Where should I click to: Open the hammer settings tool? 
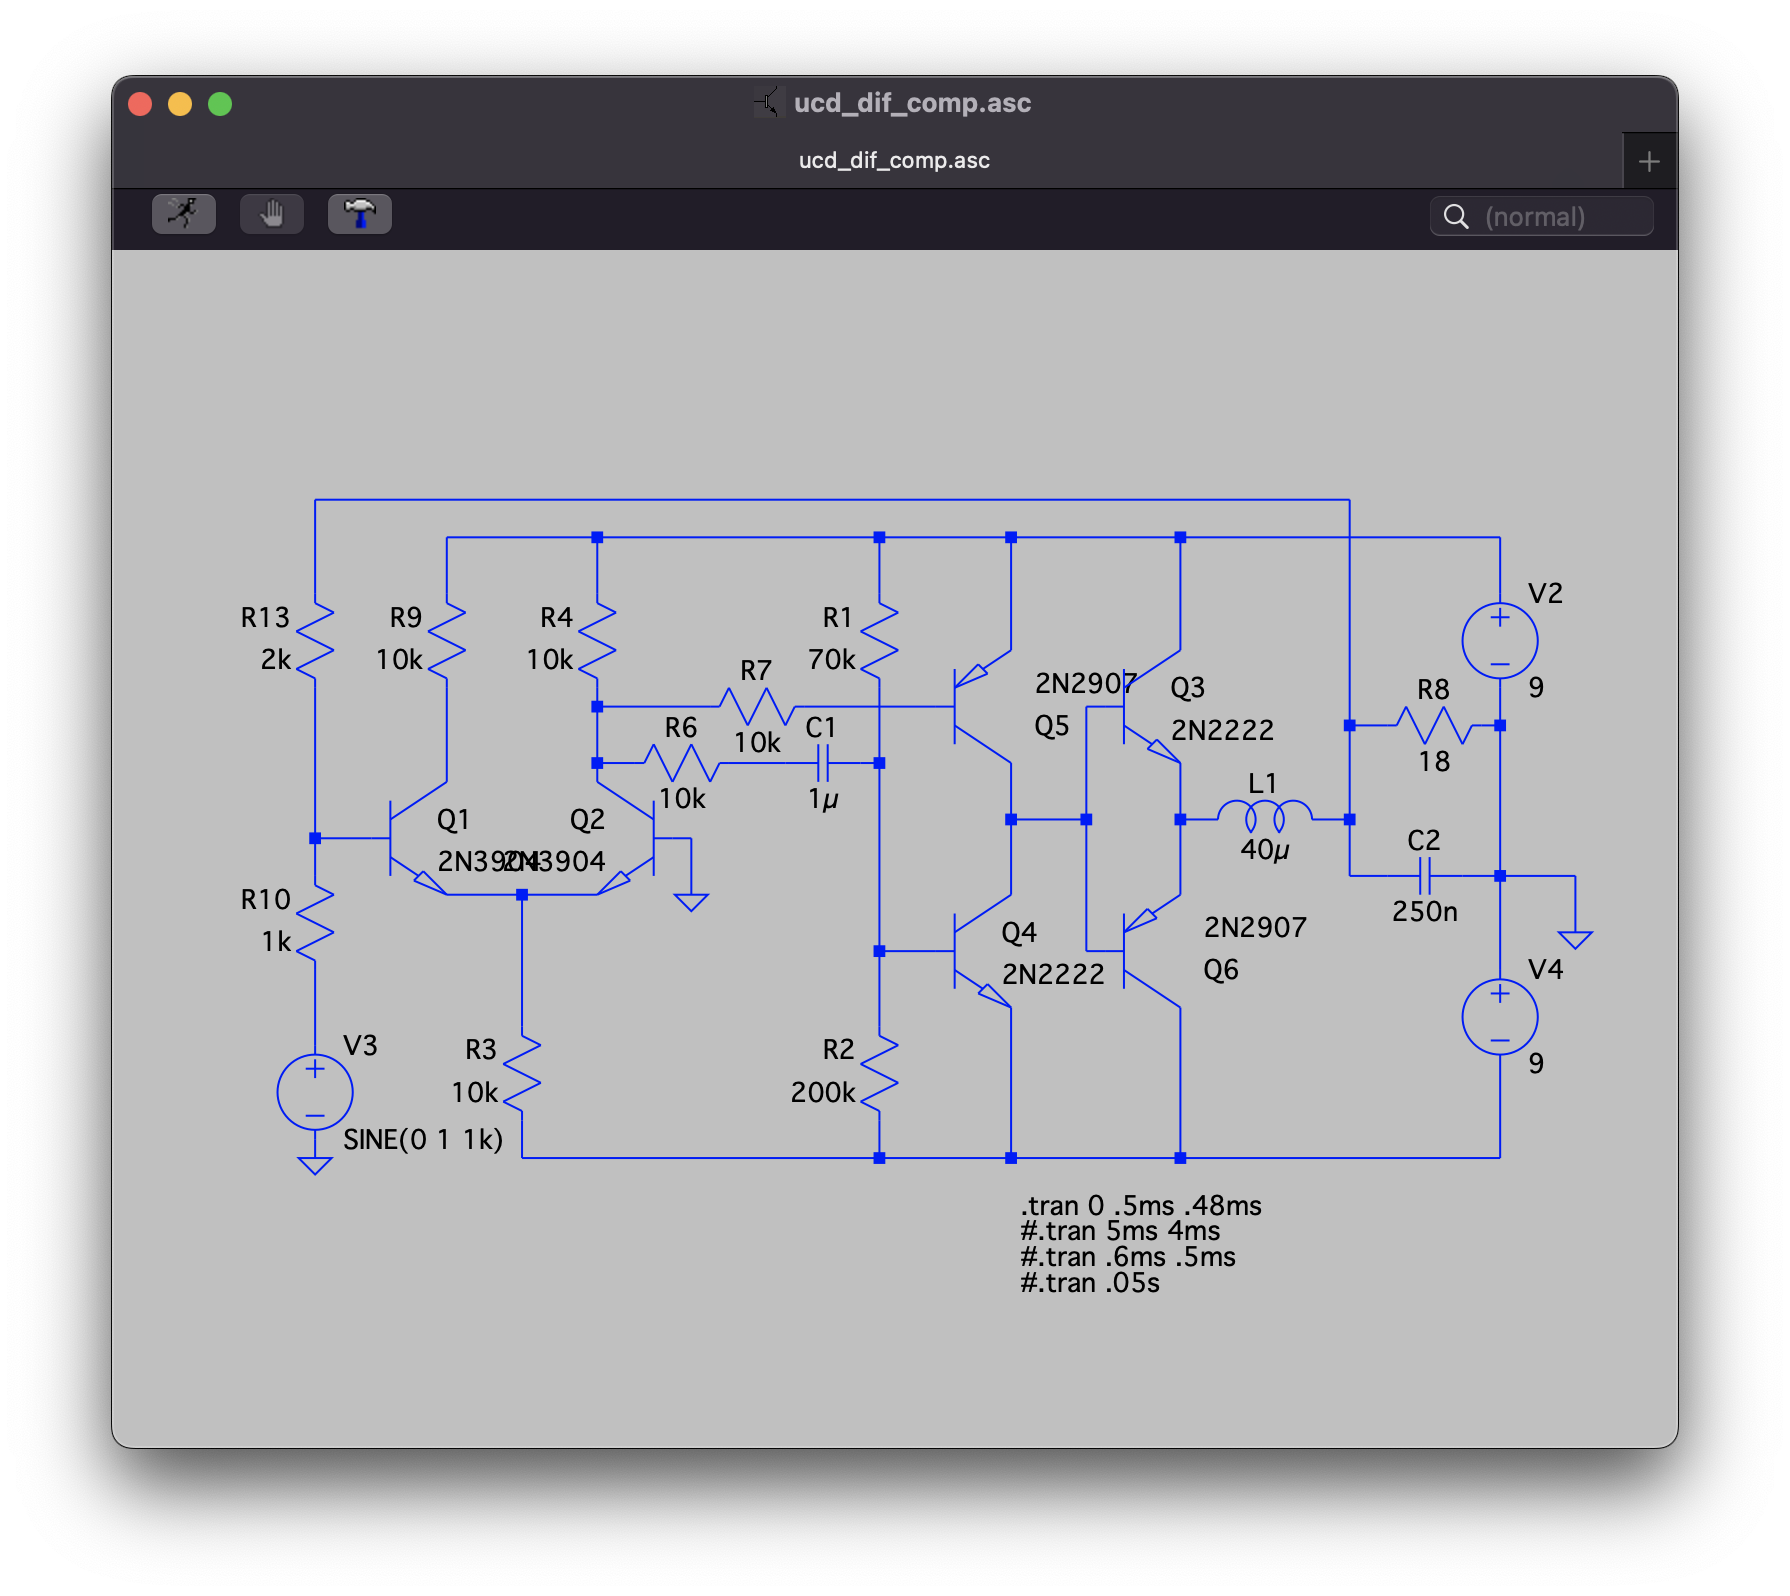point(360,214)
